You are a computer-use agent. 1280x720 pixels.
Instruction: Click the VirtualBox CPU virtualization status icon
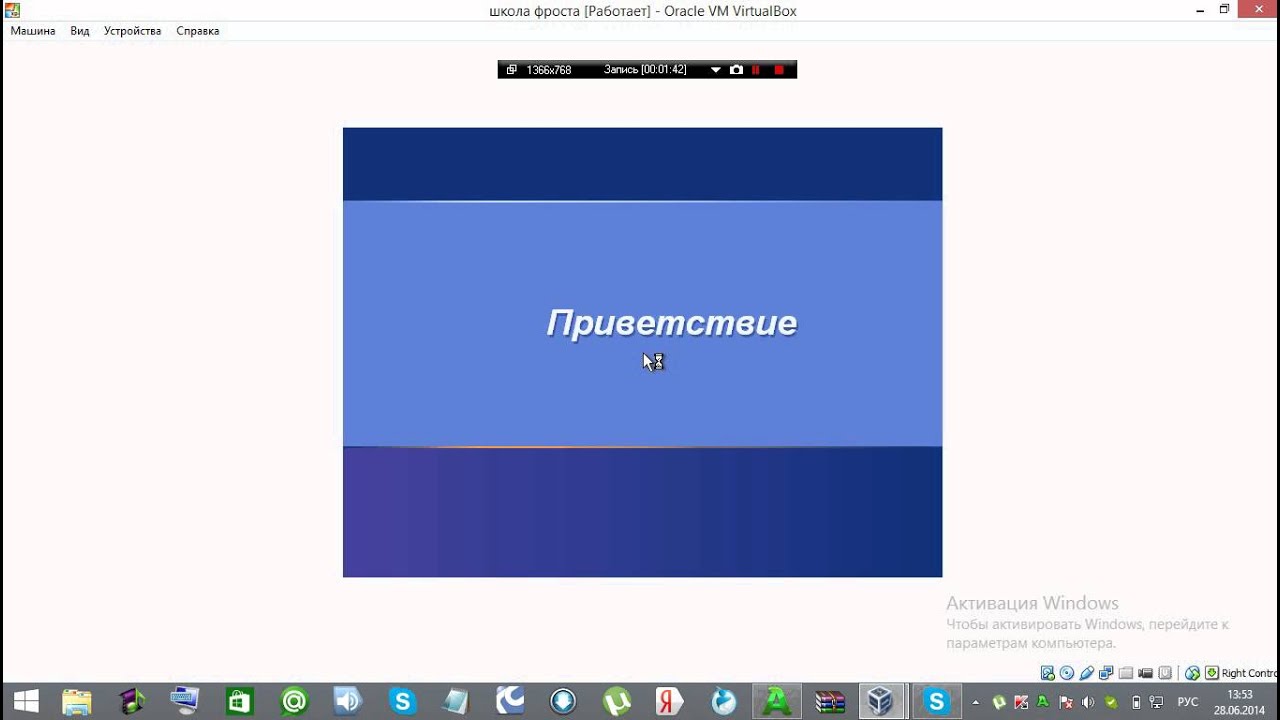click(1165, 673)
